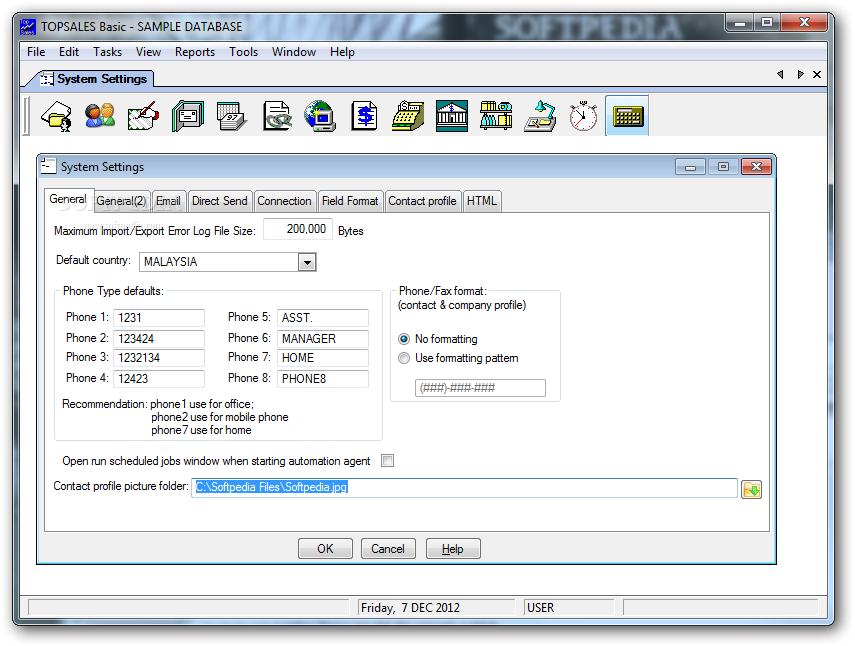Screen dimensions: 855x646
Task: Open the Window menu
Action: point(294,52)
